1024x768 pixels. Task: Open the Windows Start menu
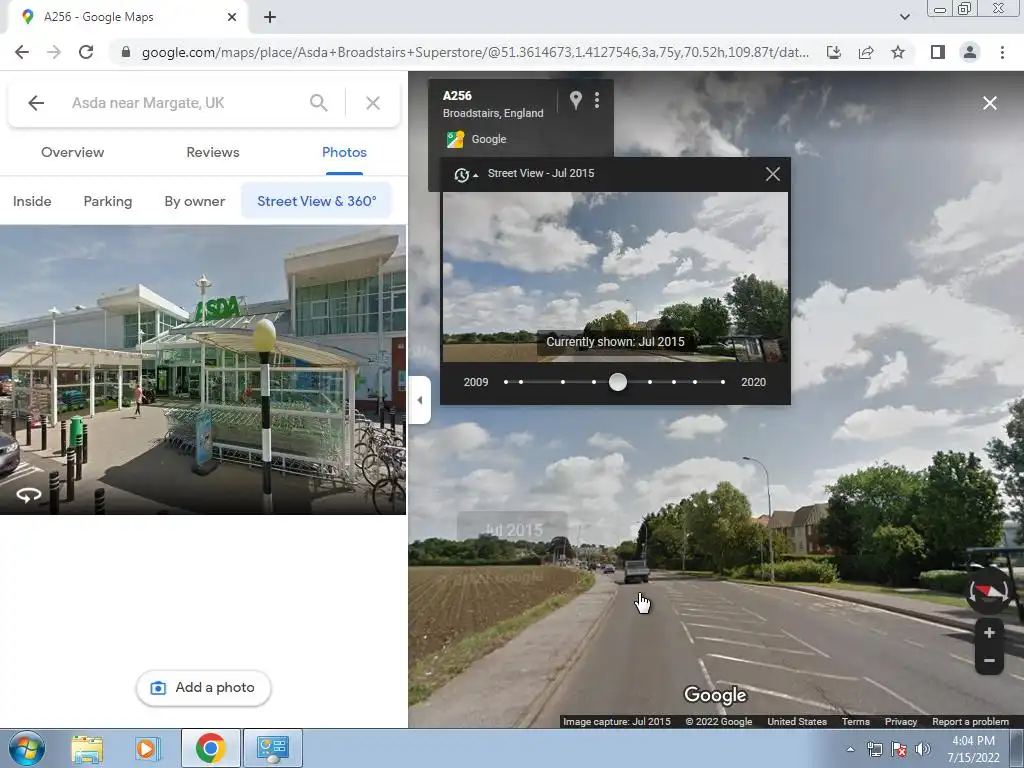(x=26, y=748)
